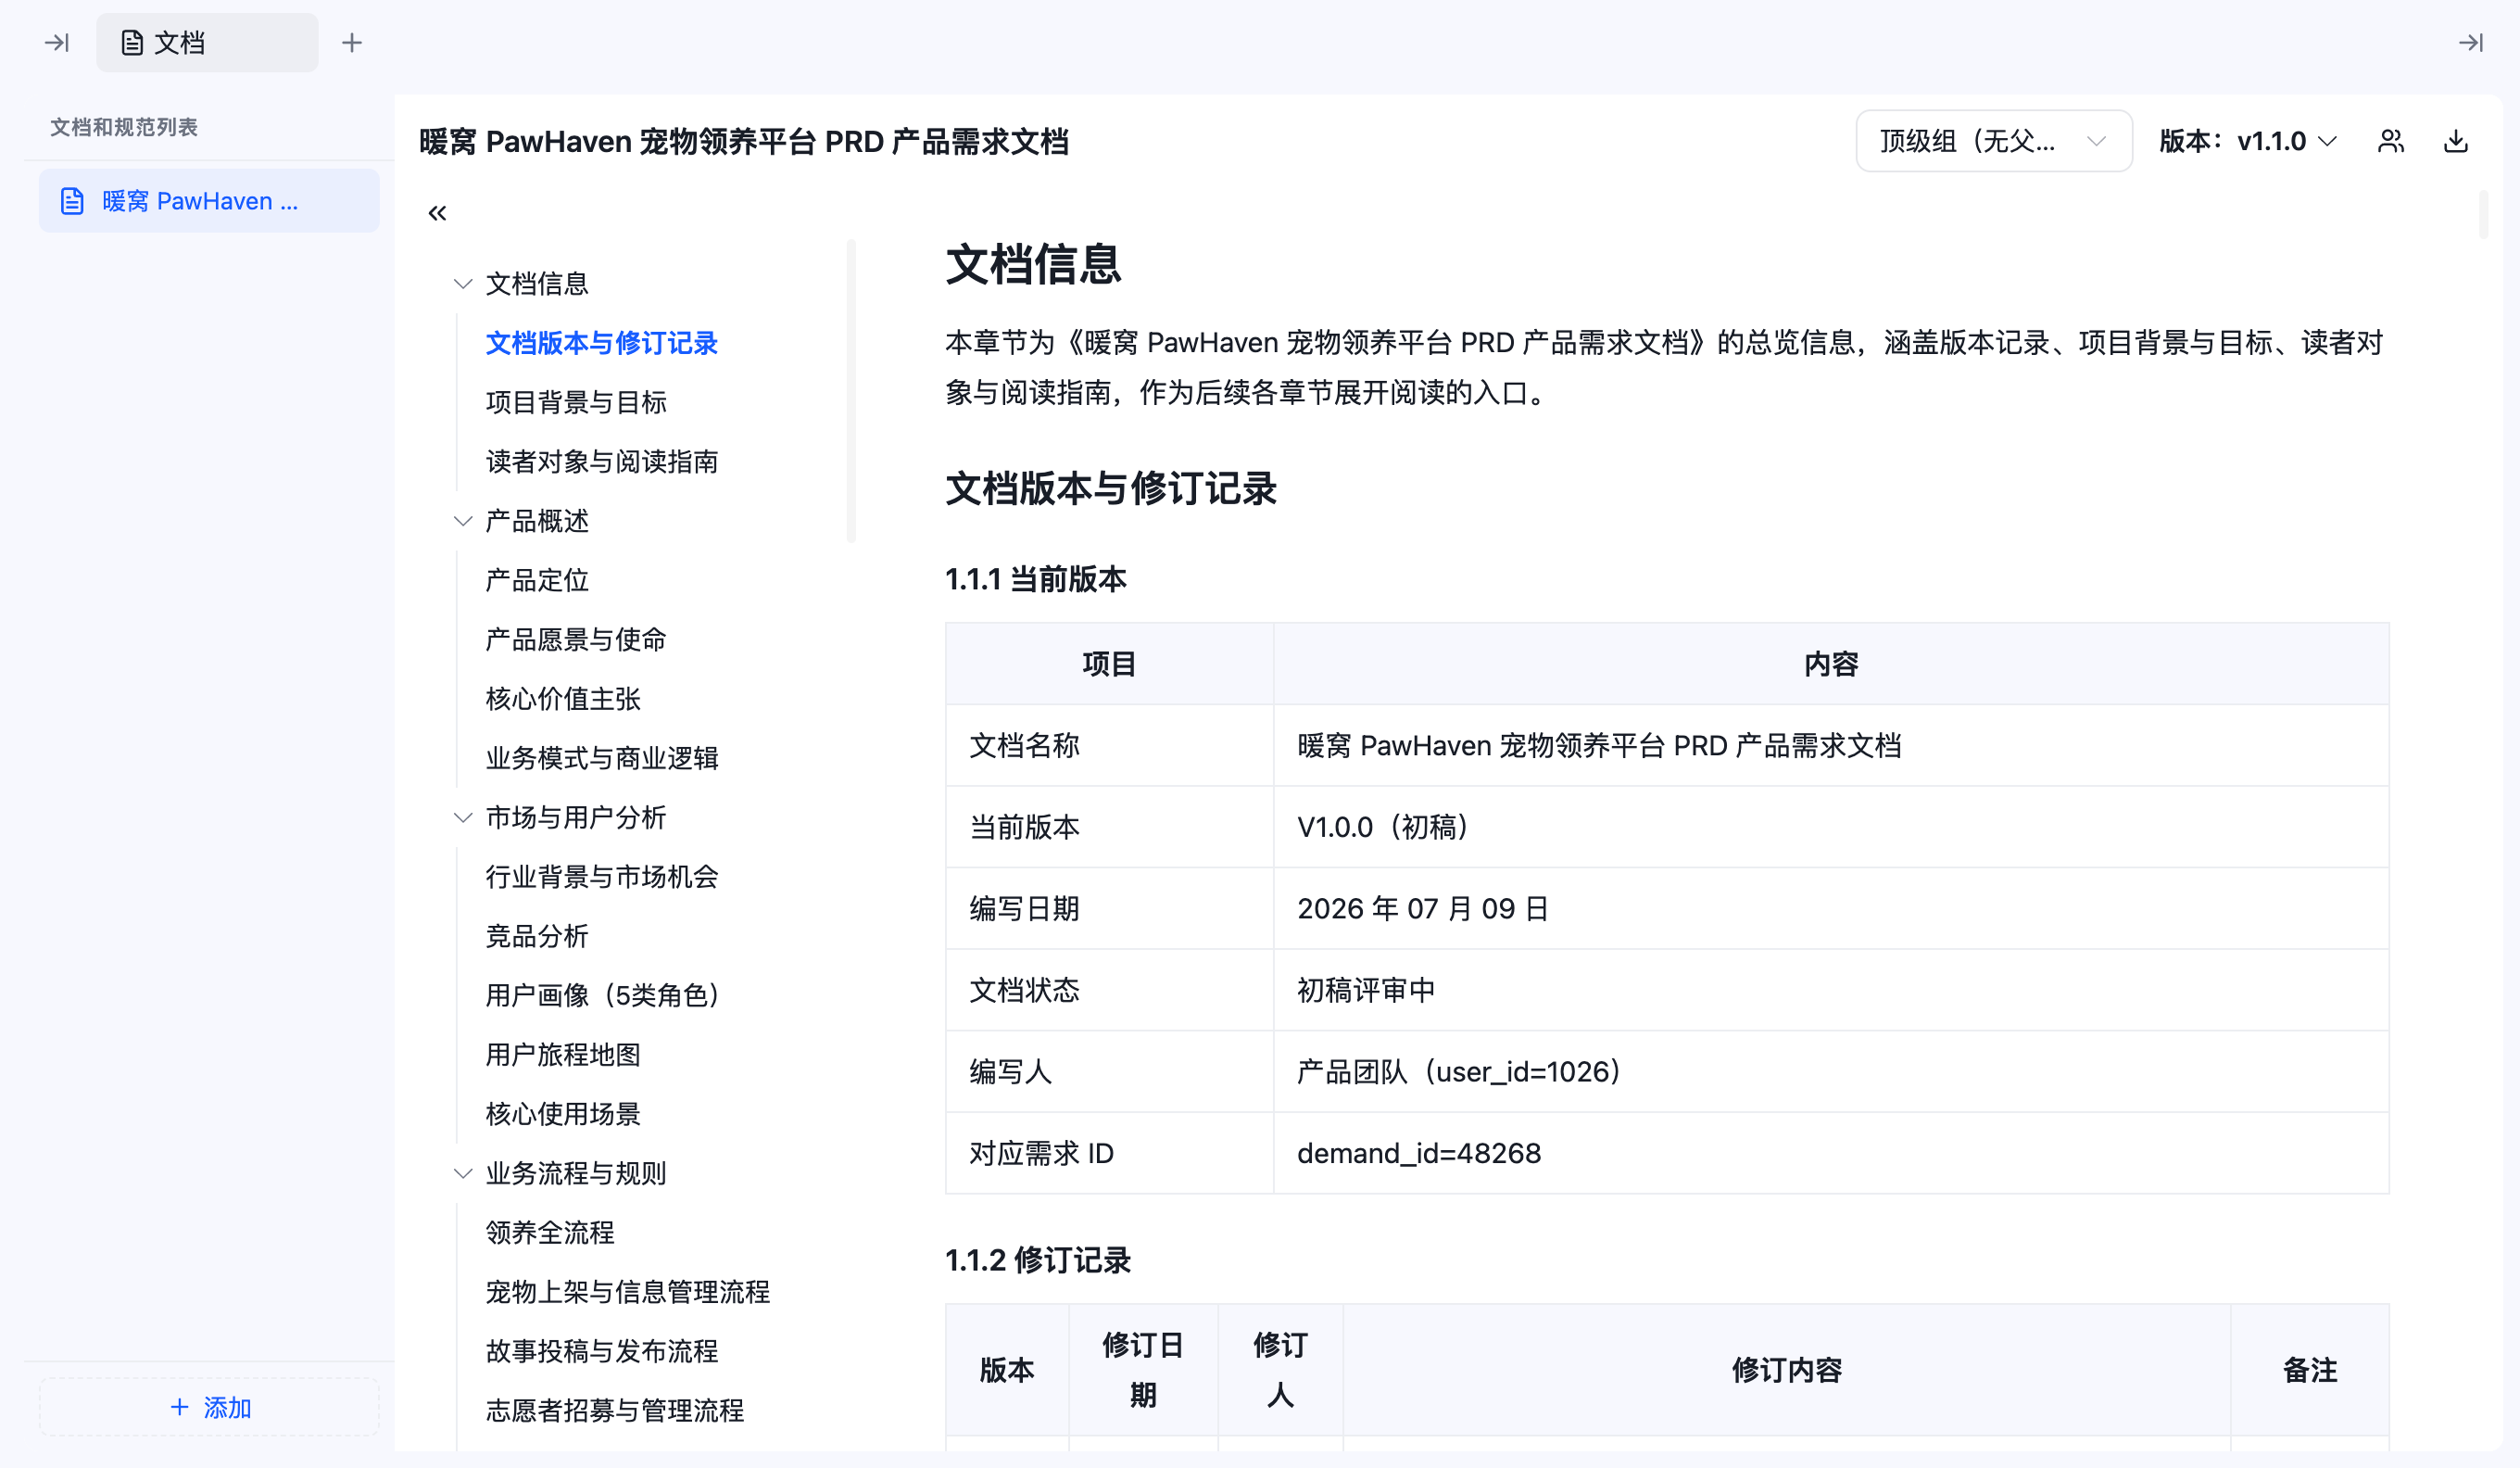The width and height of the screenshot is (2520, 1468).
Task: Click the 对应需求 ID row label
Action: point(1109,1153)
